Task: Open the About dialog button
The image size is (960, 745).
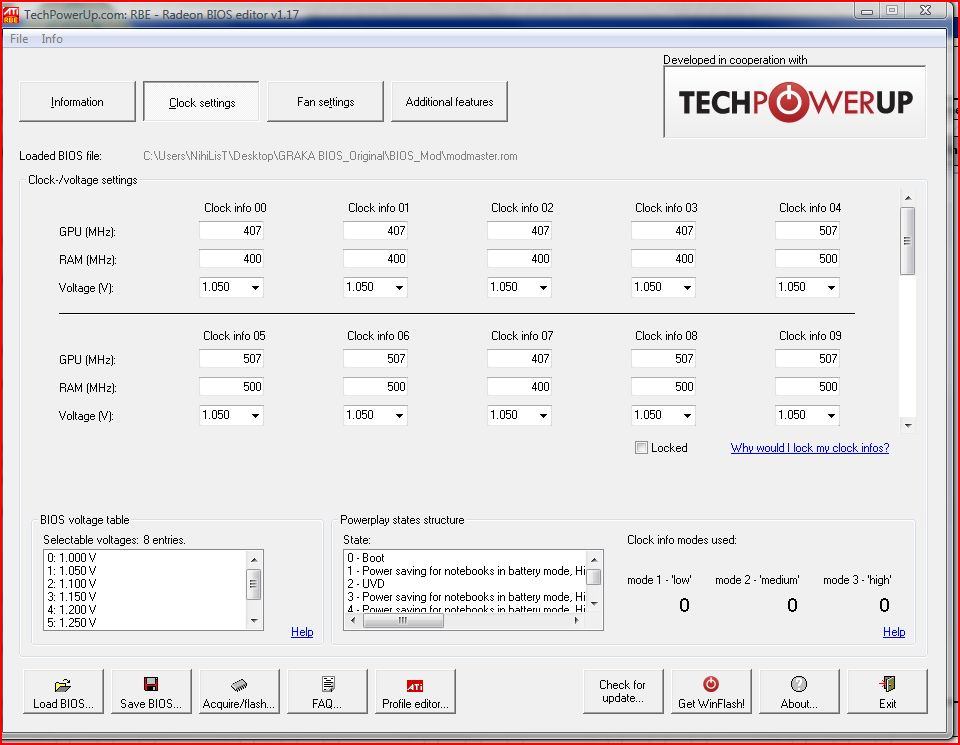Action: 799,692
